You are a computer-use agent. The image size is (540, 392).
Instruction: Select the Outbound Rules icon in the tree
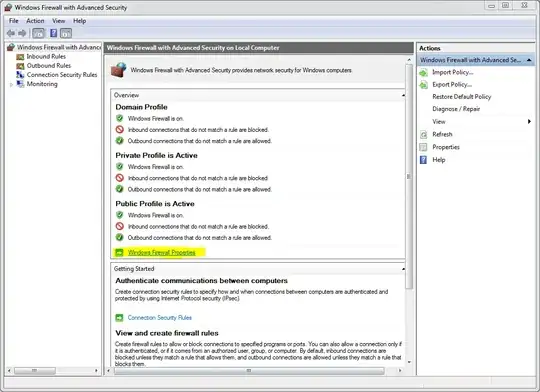(20, 65)
